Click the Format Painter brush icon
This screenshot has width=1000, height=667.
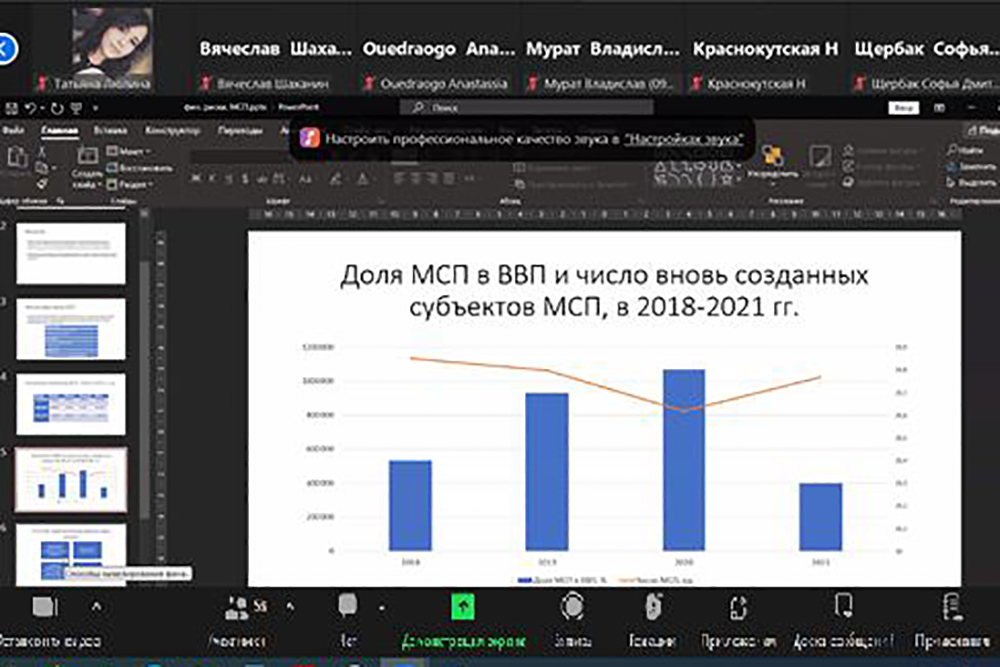[x=42, y=184]
